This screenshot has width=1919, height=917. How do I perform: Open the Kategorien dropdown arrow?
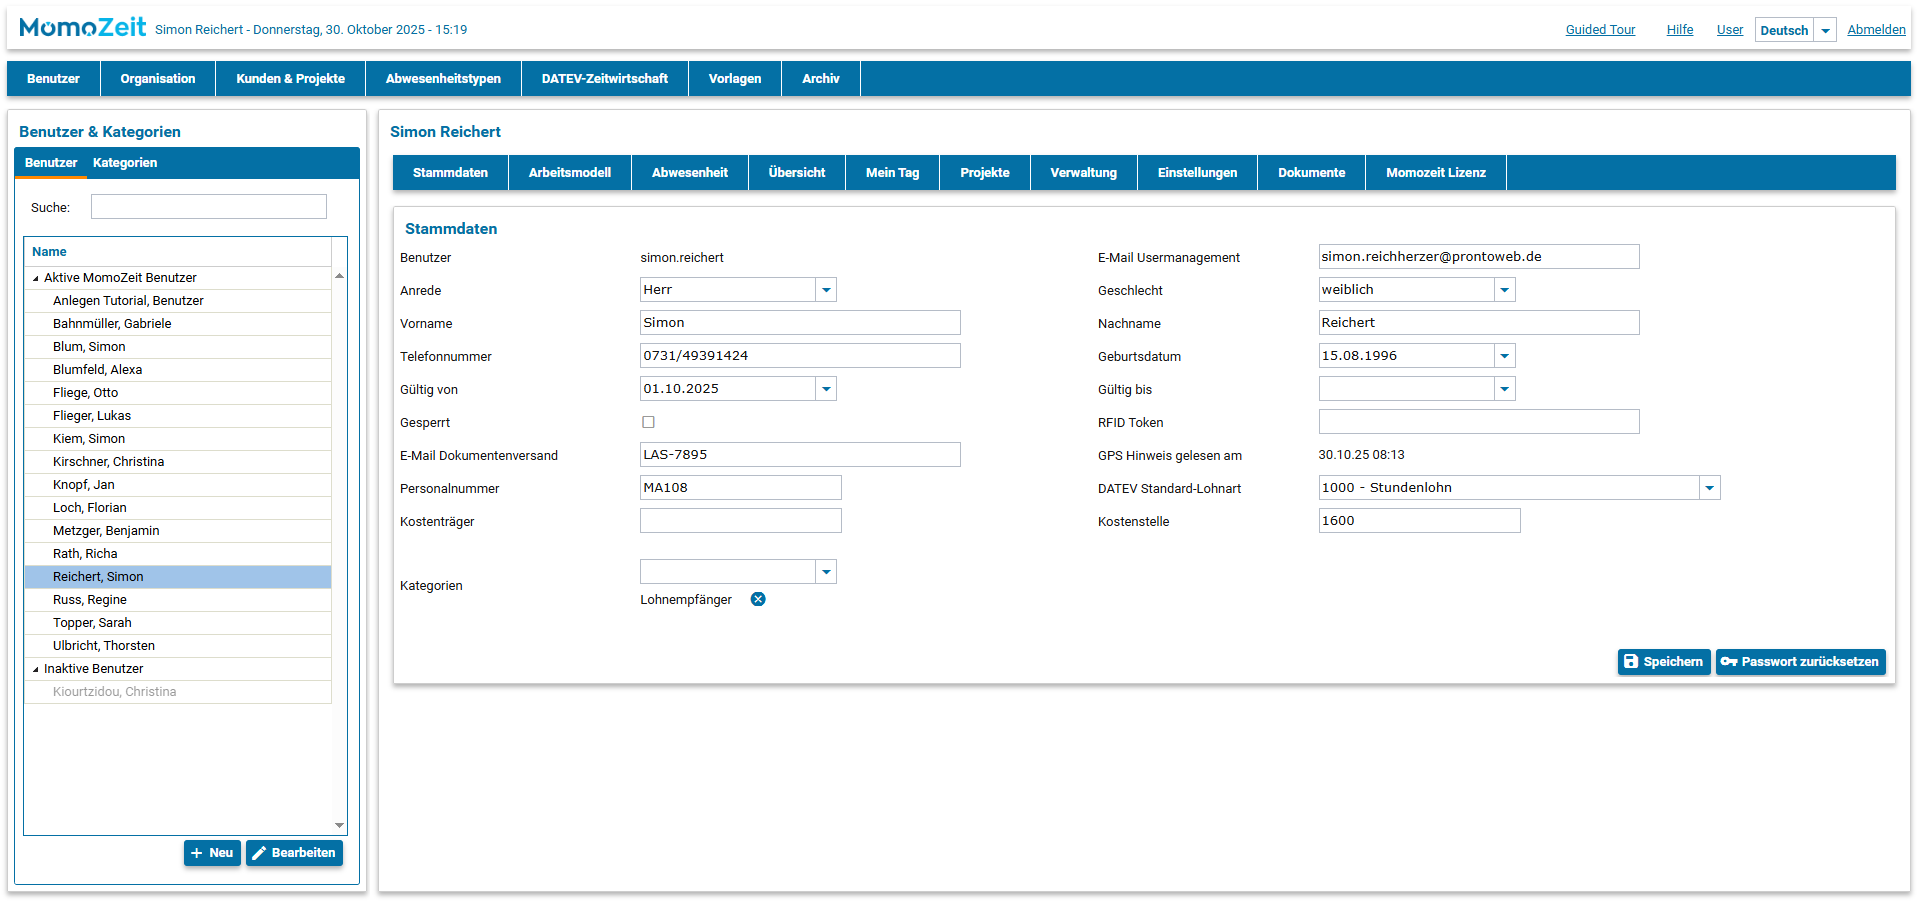point(826,572)
